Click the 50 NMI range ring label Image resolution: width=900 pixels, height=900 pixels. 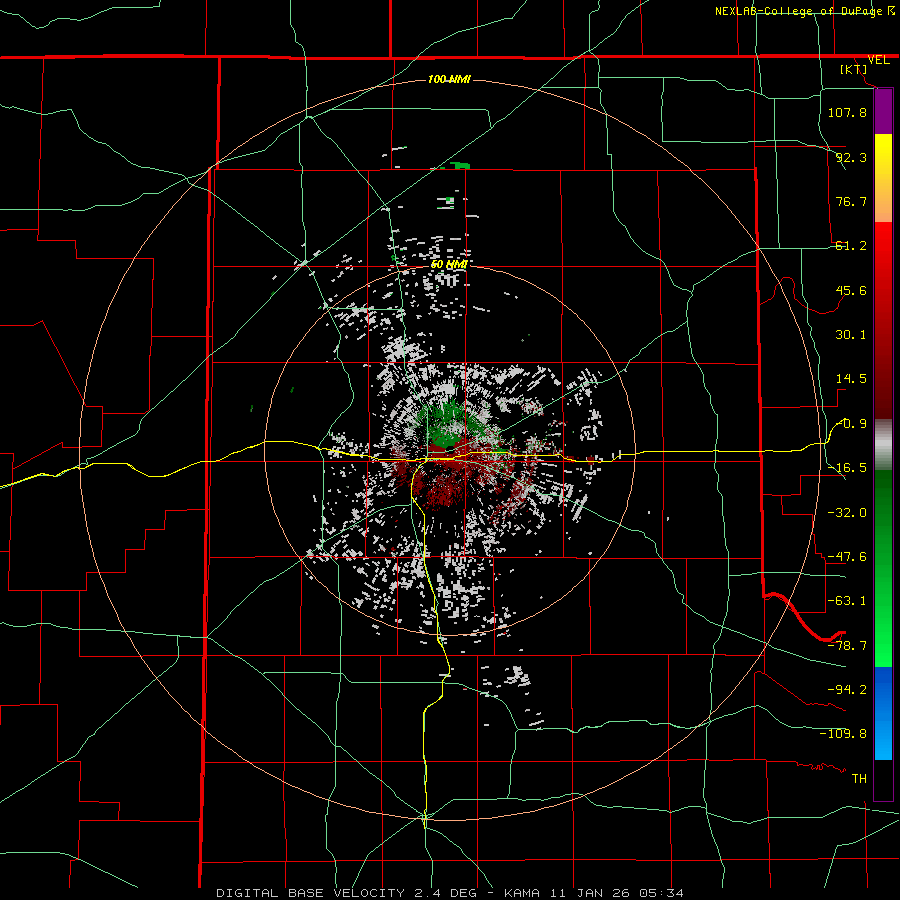449,265
